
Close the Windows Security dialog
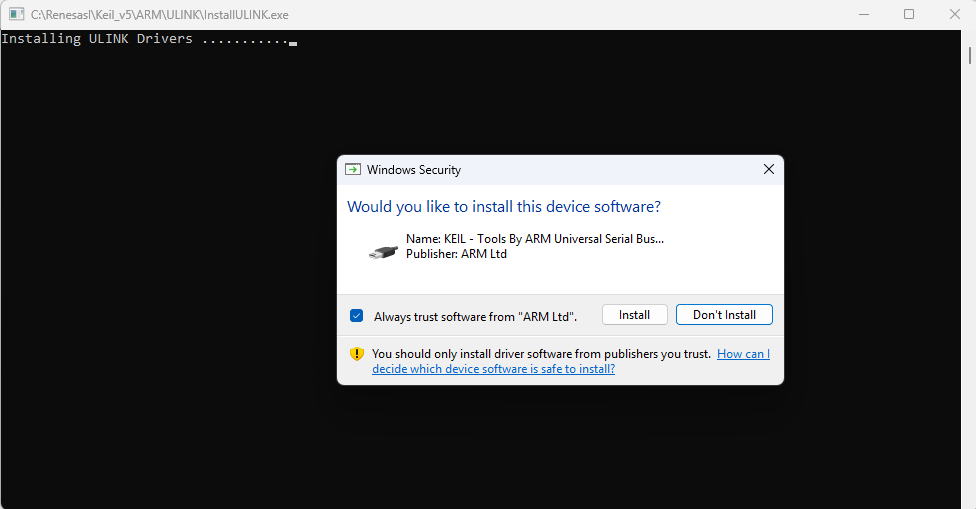coord(768,170)
